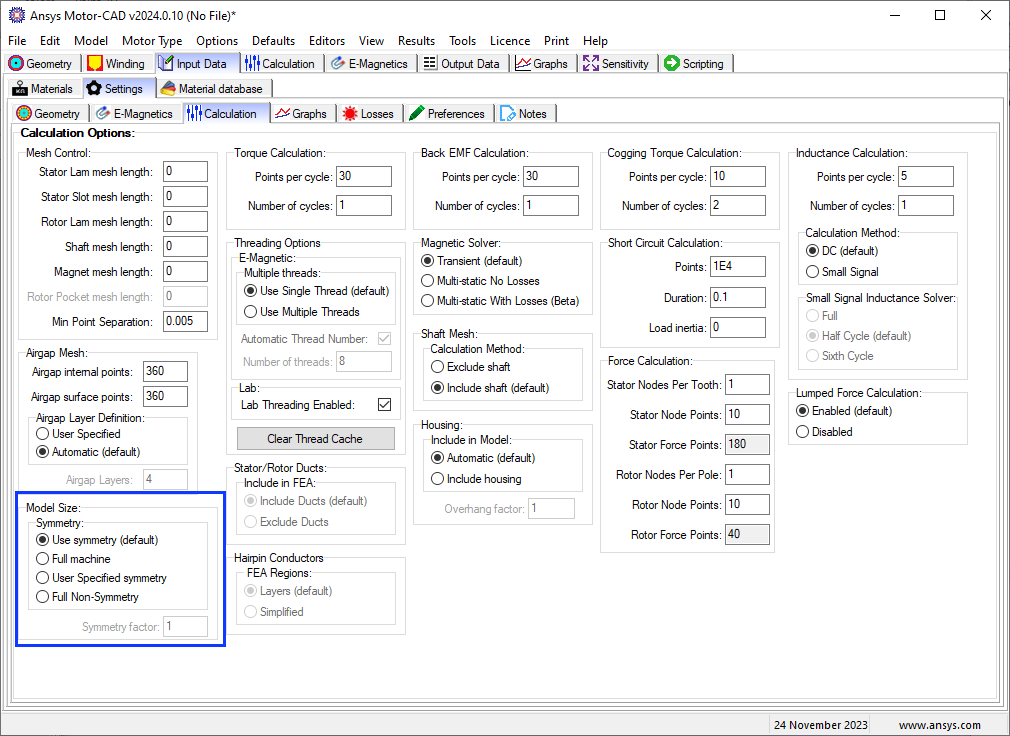Select Multi-static No Losses solver
The width and height of the screenshot is (1010, 736).
pyautogui.click(x=428, y=281)
